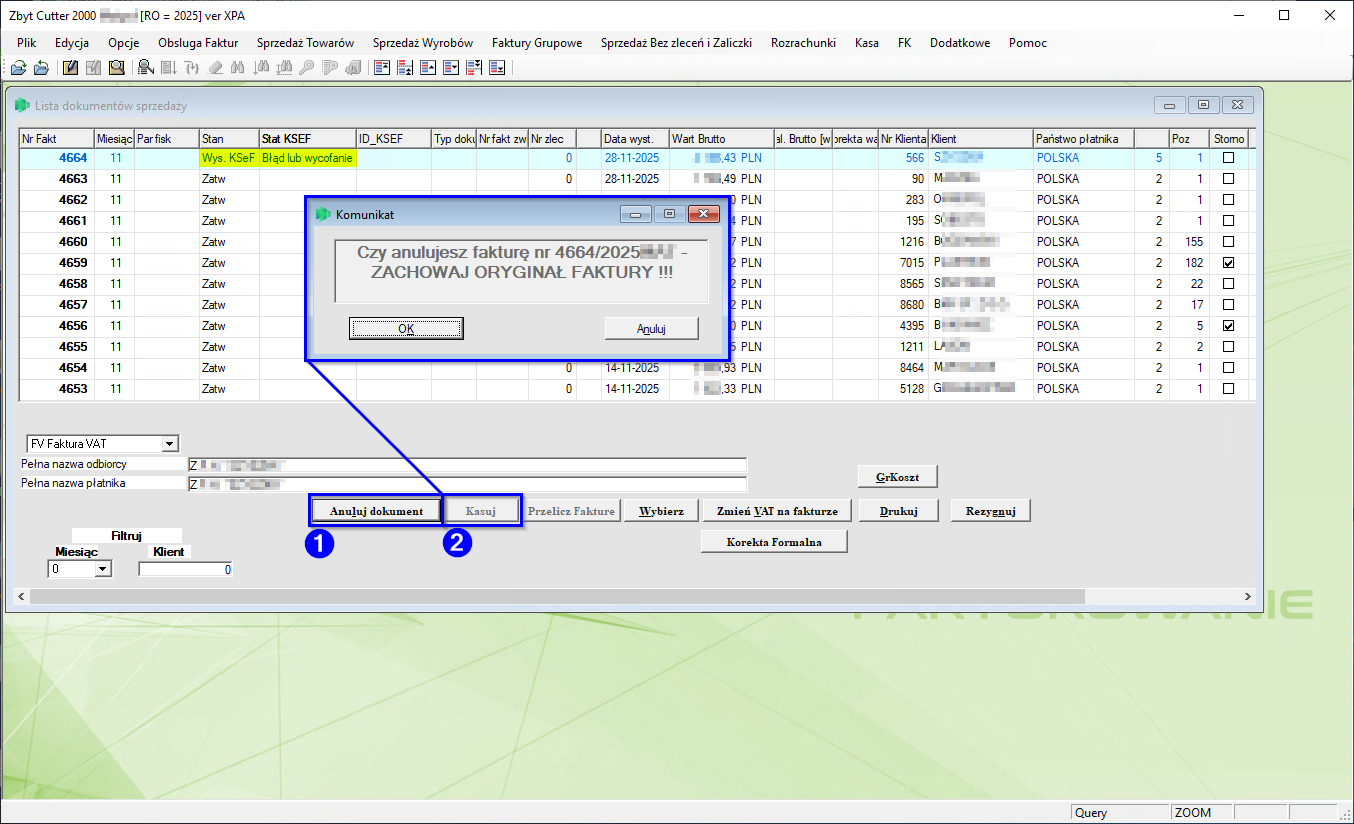Click the Korekta Formalna button
The height and width of the screenshot is (824, 1354).
(x=774, y=542)
